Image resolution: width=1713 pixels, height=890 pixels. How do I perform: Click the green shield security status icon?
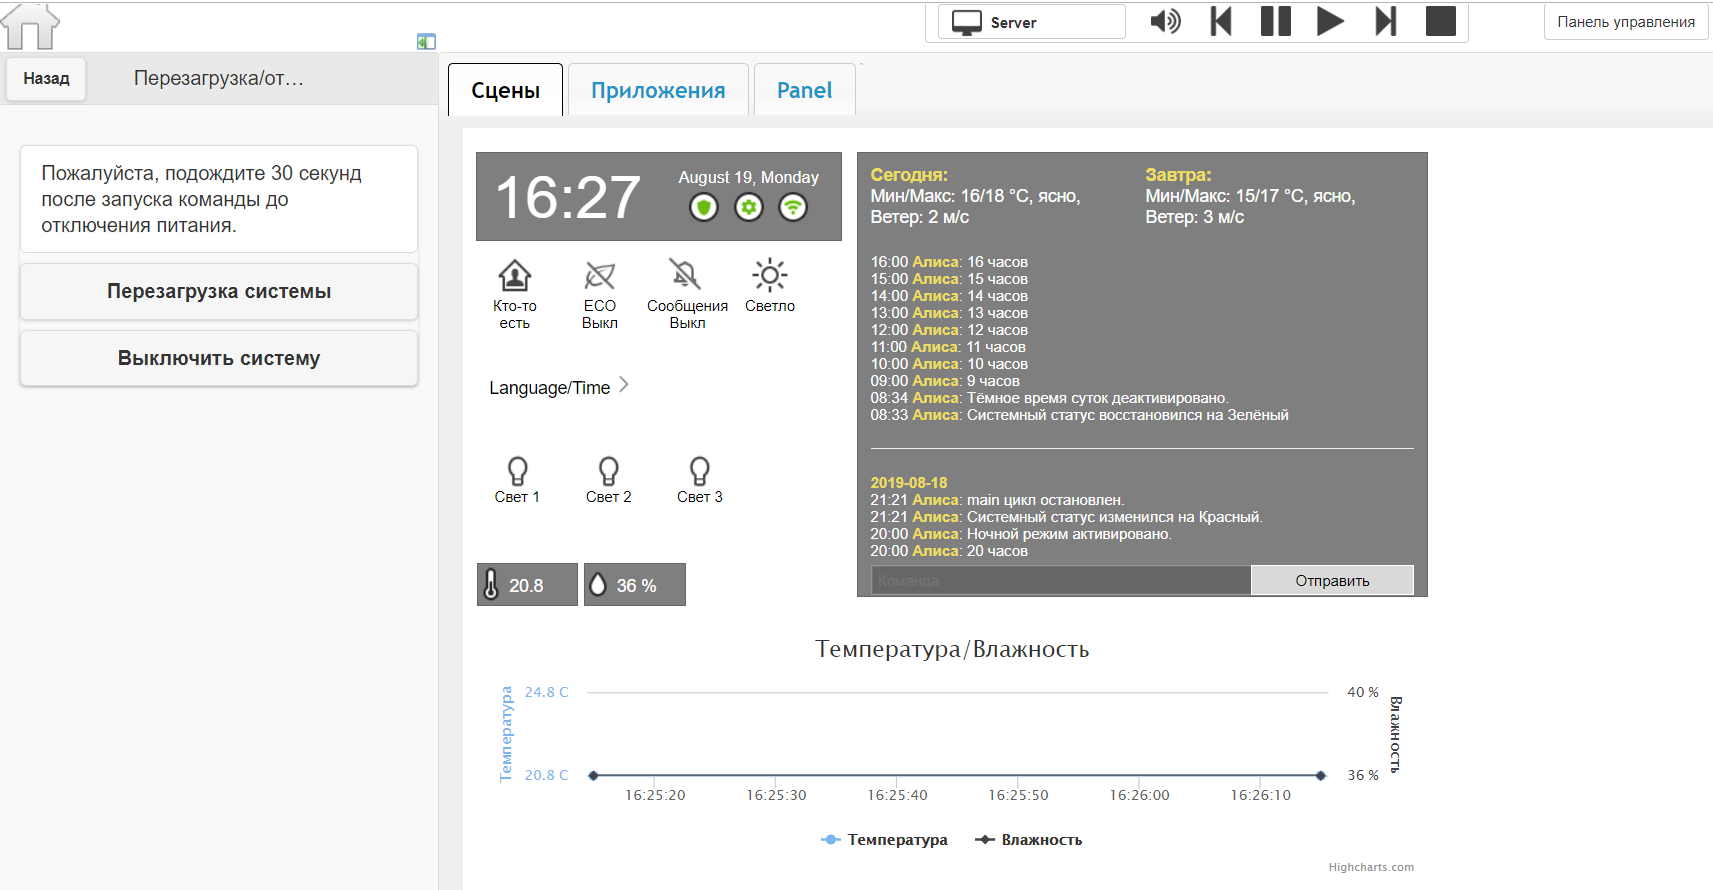704,207
